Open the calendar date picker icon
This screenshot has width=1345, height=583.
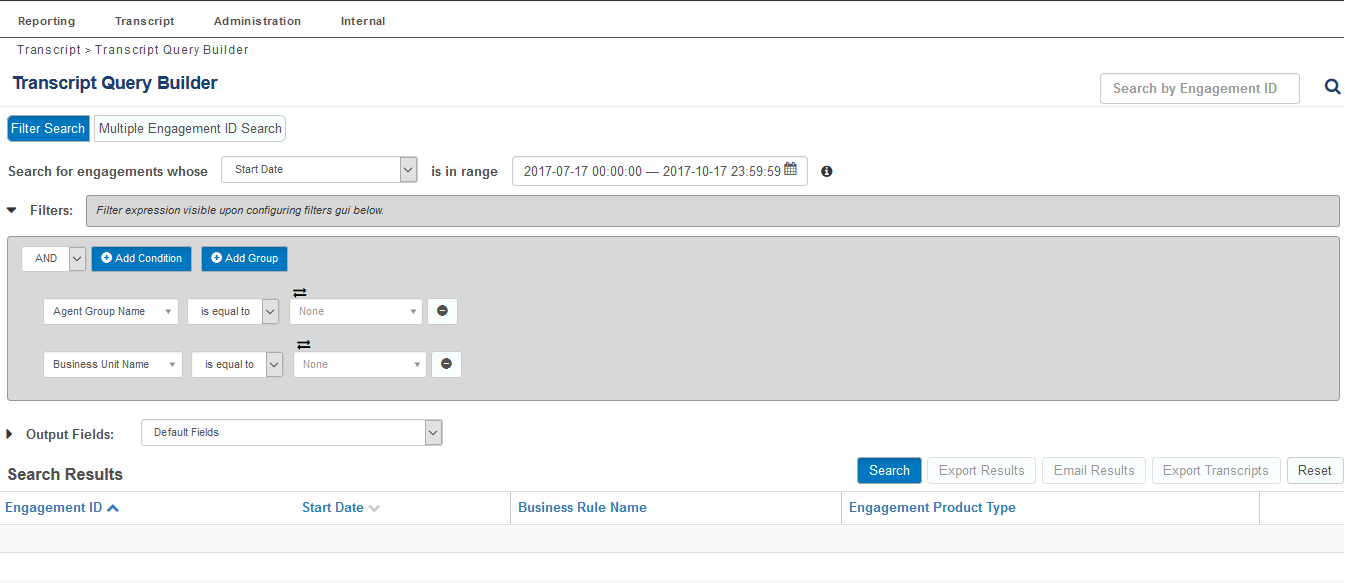click(790, 170)
